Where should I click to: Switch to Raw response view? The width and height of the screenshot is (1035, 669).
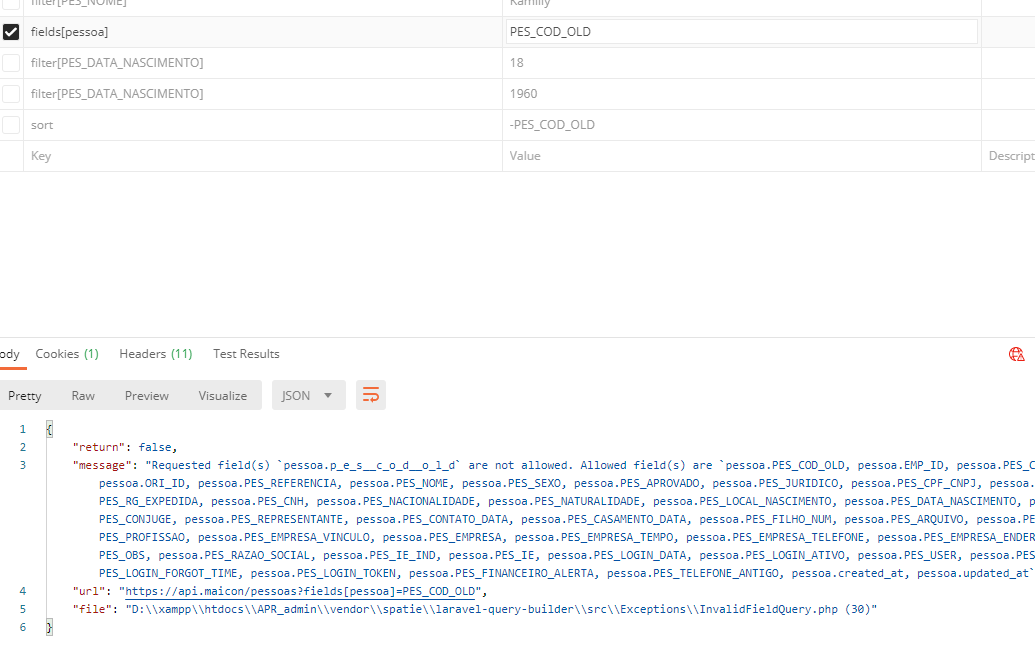coord(83,395)
